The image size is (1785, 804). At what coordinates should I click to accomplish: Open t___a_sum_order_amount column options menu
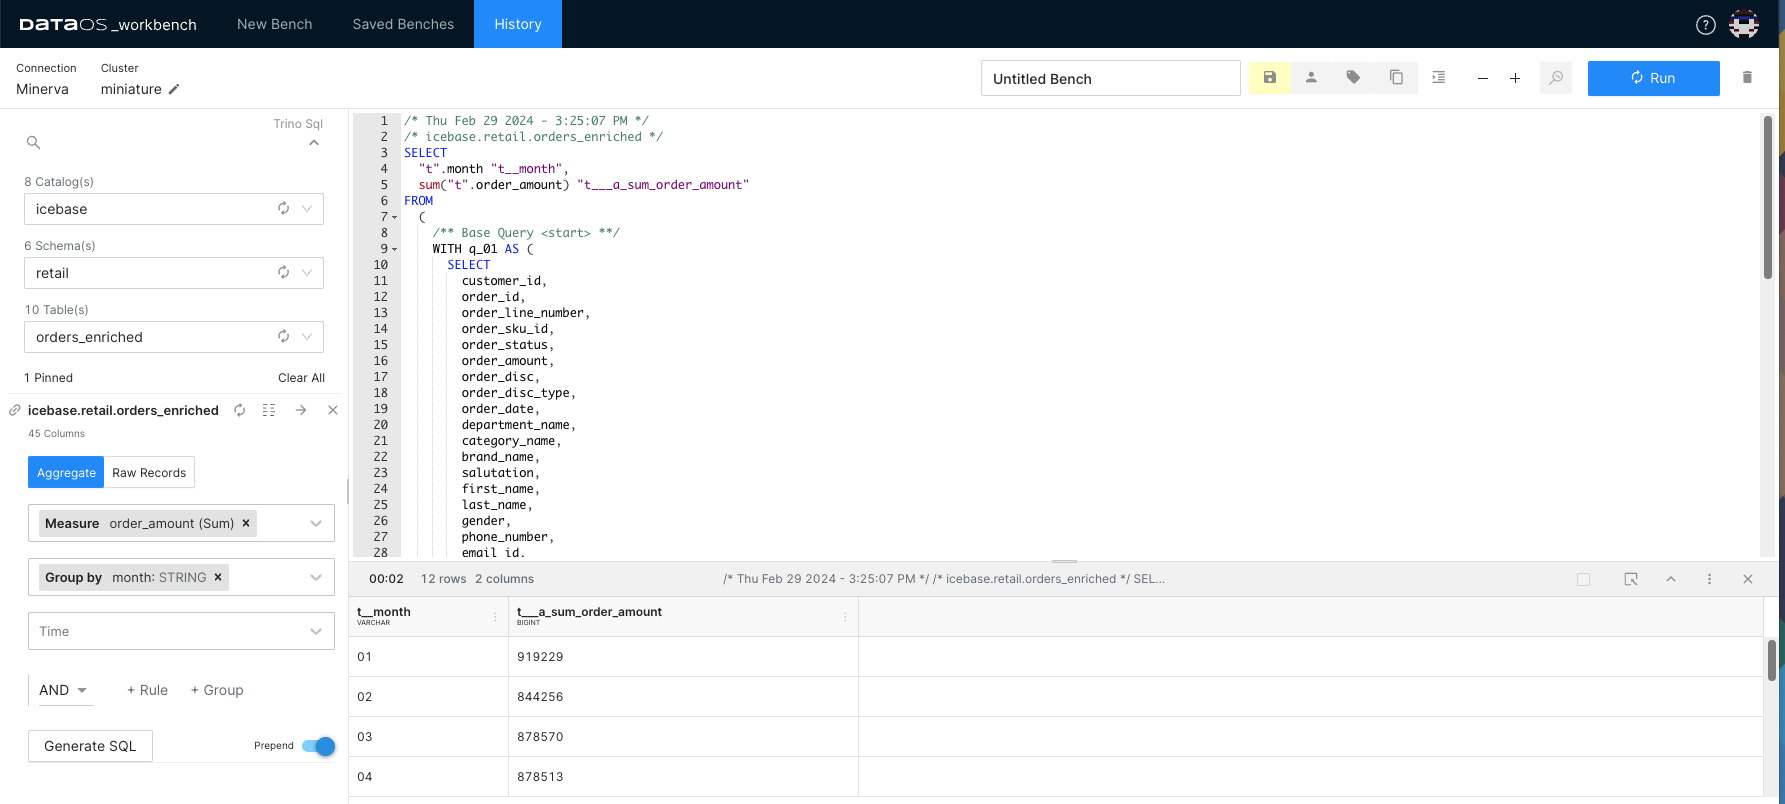click(x=845, y=617)
